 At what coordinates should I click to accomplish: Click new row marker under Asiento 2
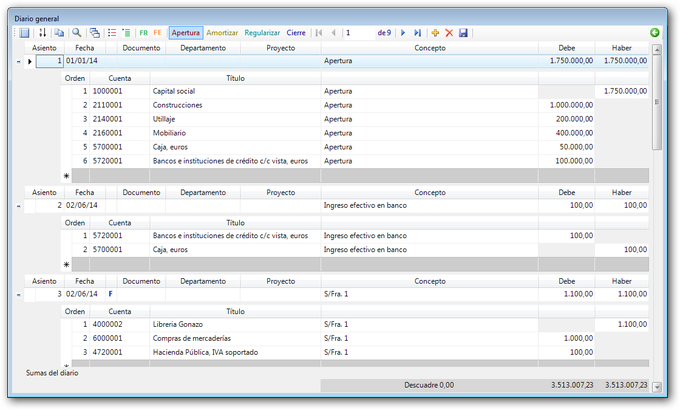[x=66, y=264]
